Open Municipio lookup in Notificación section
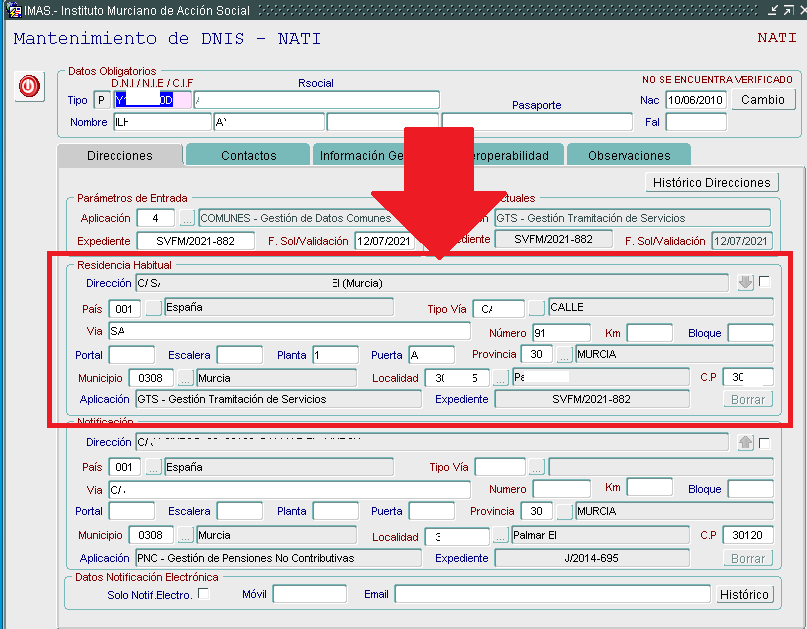Screen dimensions: 807x629 186,536
